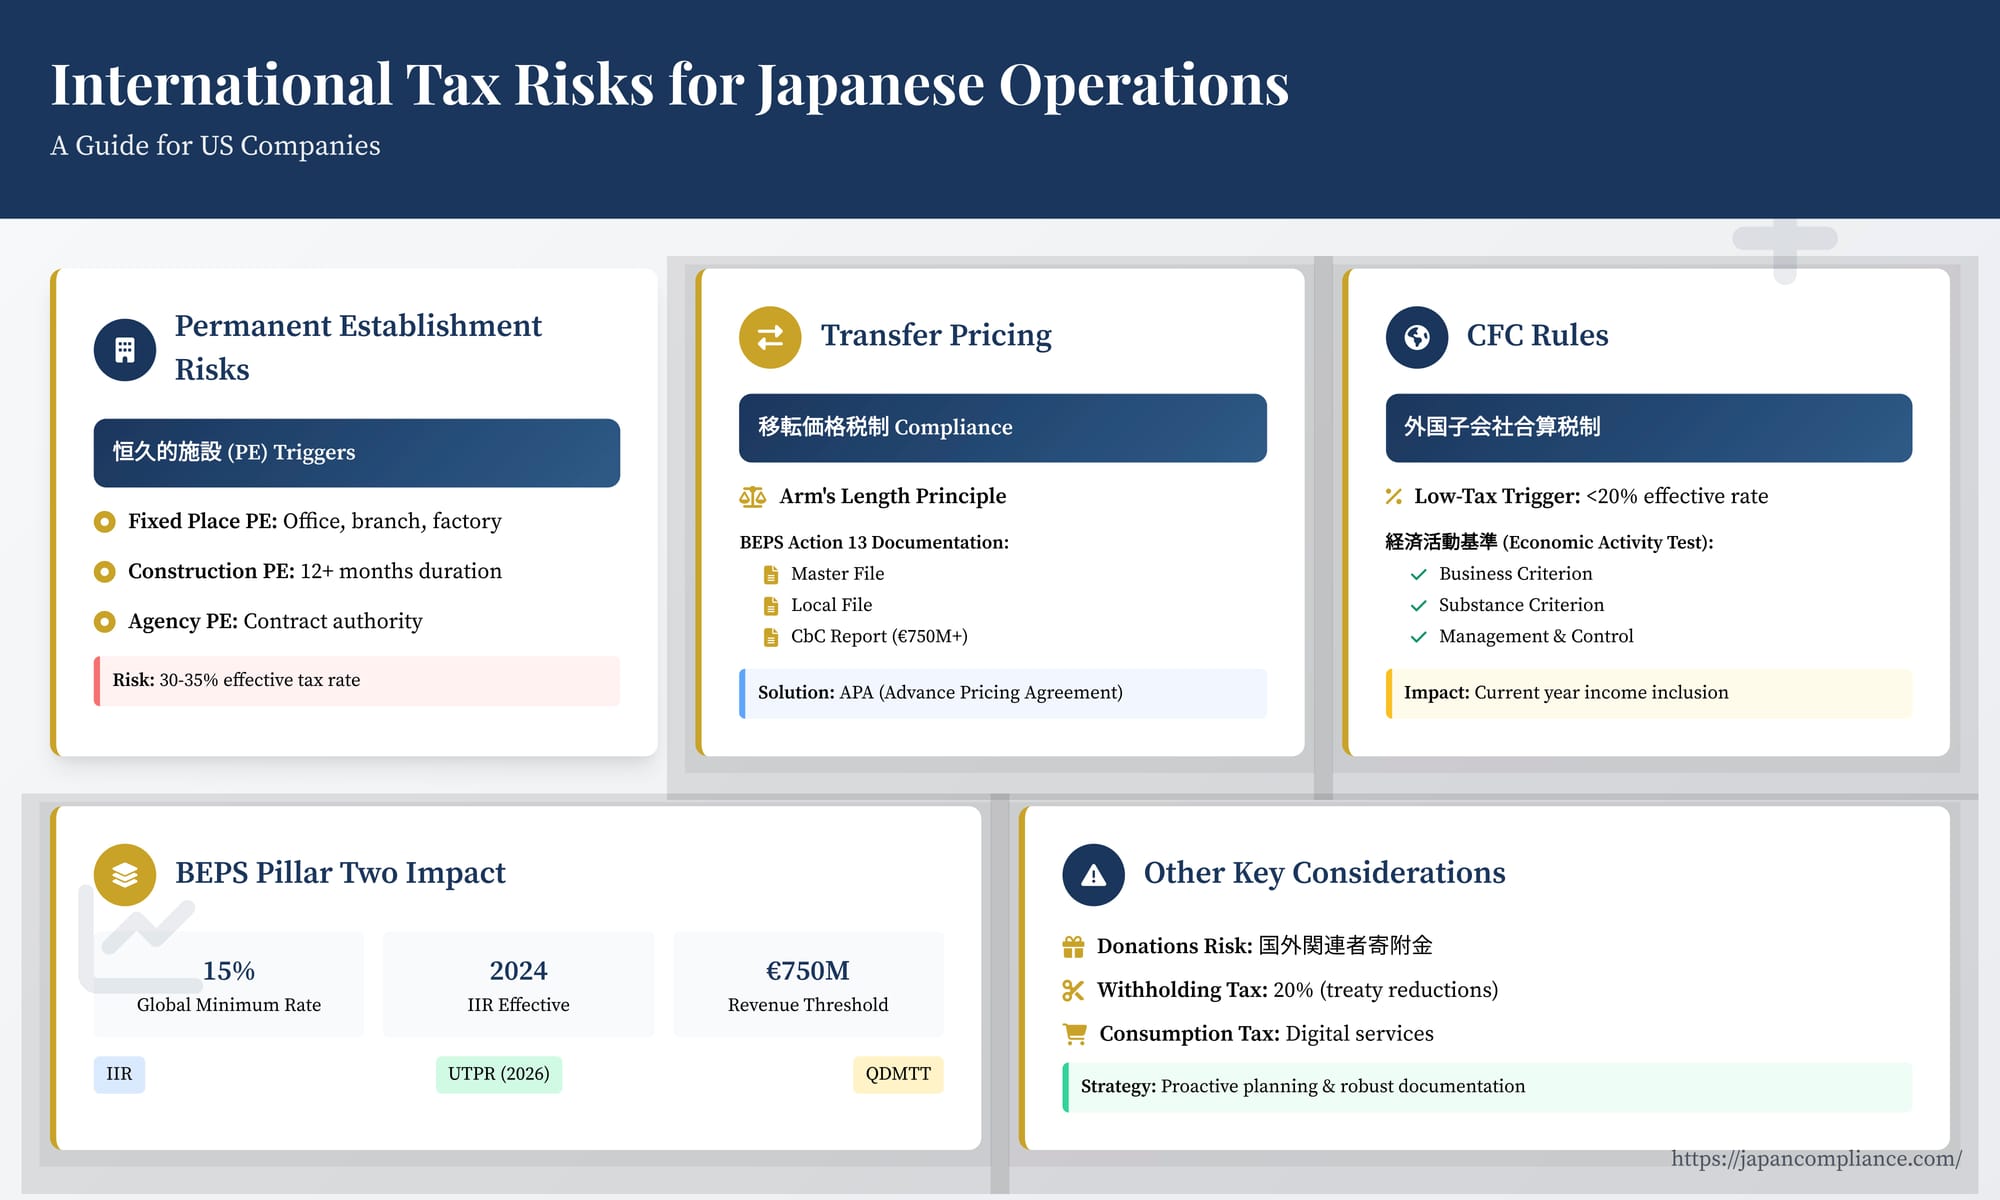This screenshot has height=1200, width=2000.
Task: Click the Transfer Pricing heading
Action: coord(936,336)
